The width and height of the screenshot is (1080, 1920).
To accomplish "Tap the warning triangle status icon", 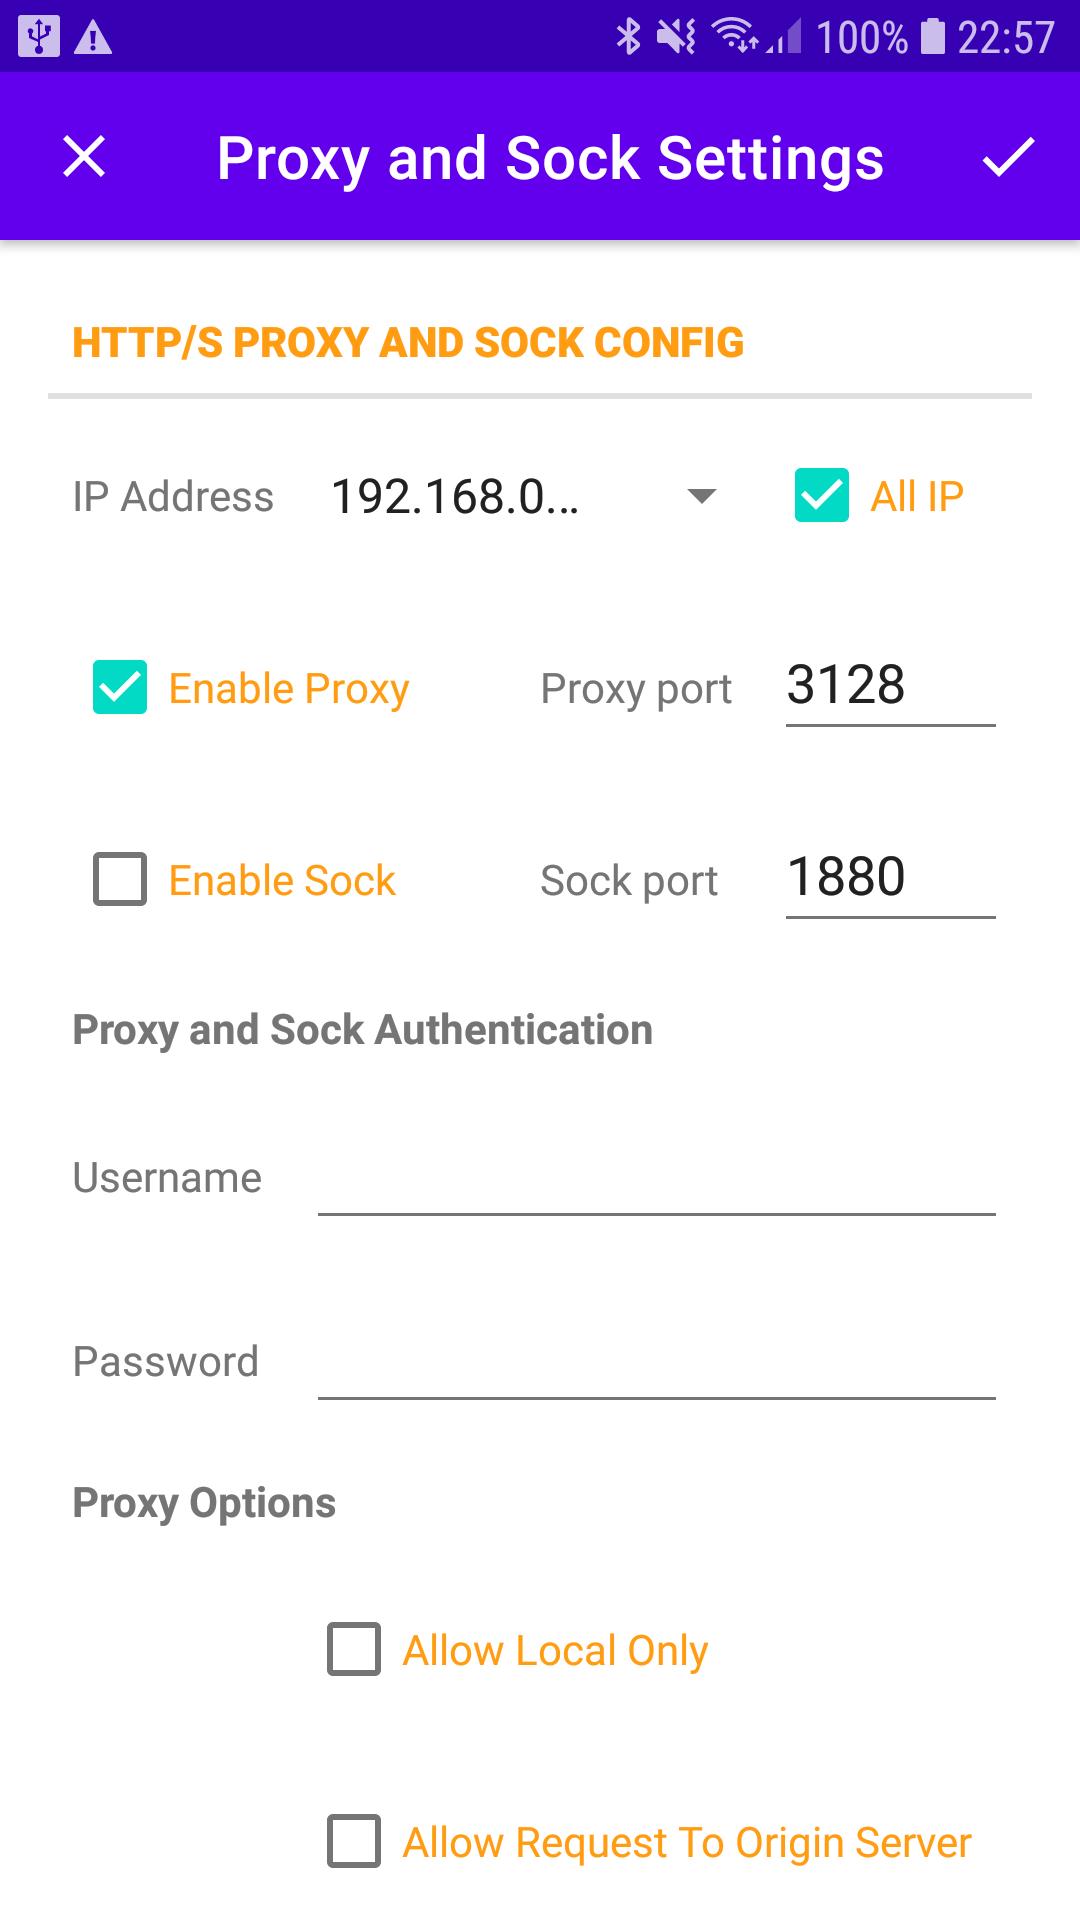I will (93, 38).
